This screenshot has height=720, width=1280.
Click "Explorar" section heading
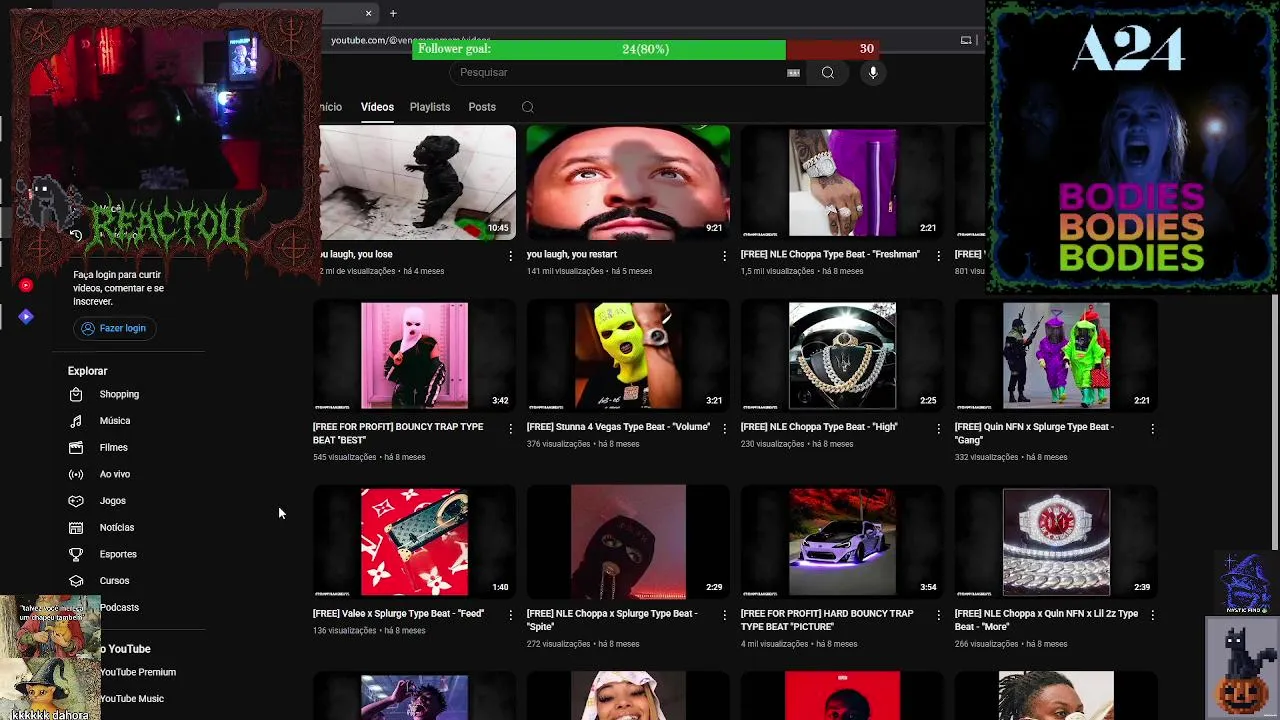pyautogui.click(x=87, y=371)
